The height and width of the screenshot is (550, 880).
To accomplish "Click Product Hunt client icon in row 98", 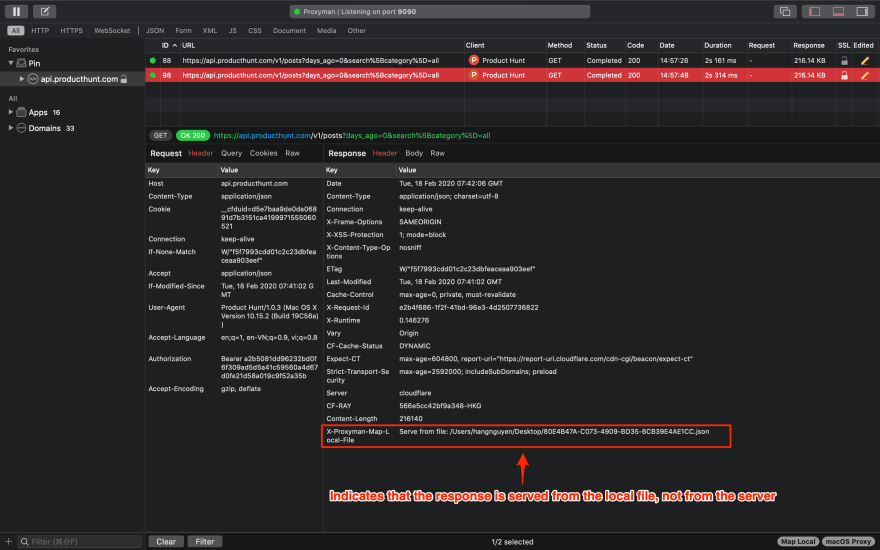I will 474,75.
